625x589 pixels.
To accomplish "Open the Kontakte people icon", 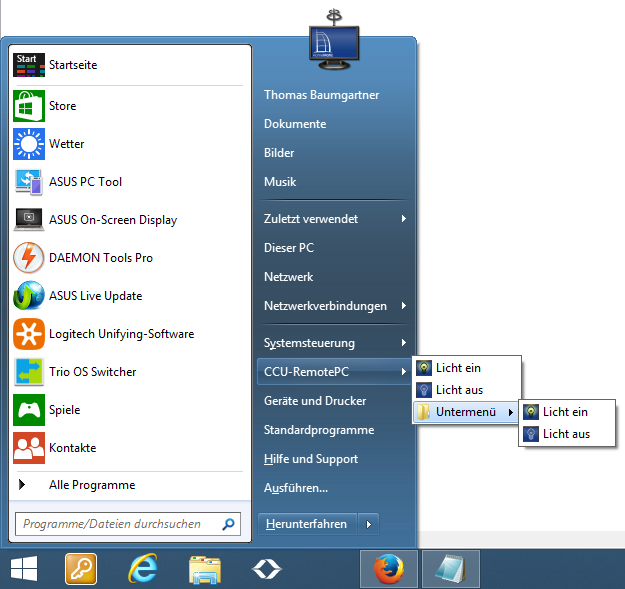I will click(29, 448).
